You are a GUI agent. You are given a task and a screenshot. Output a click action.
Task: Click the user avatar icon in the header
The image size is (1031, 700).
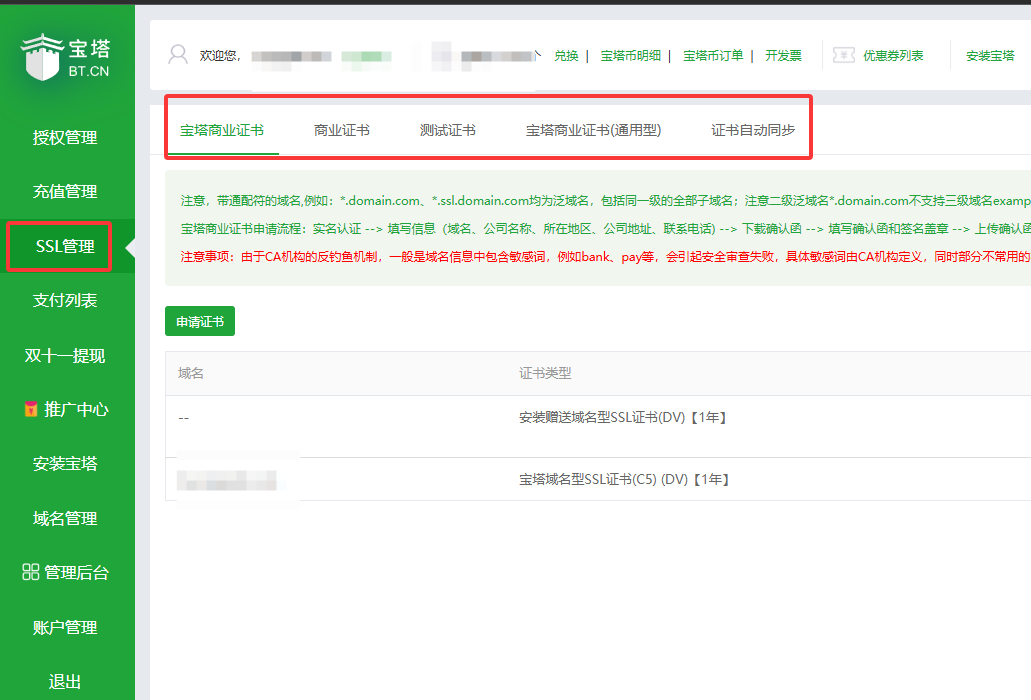tap(177, 54)
